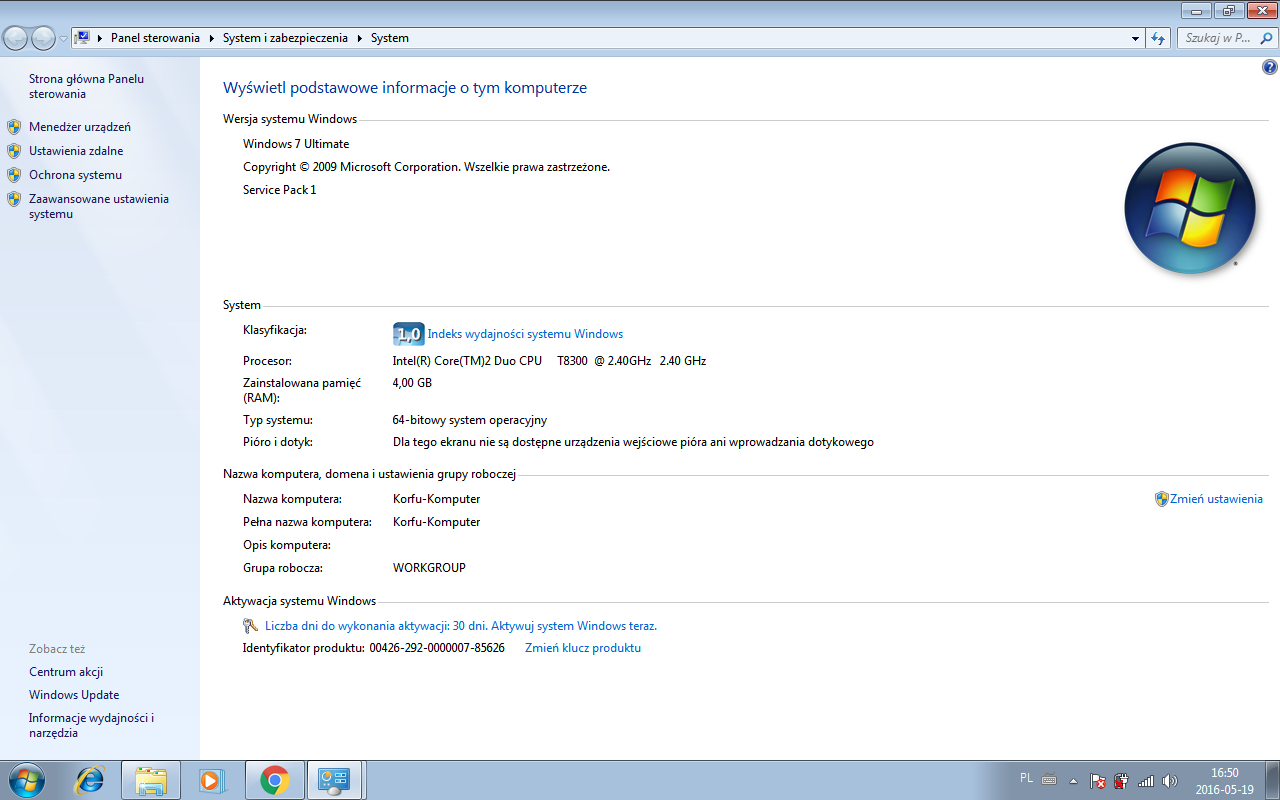Open the Help question mark icon
Screen dimensions: 1280x800
[1268, 65]
